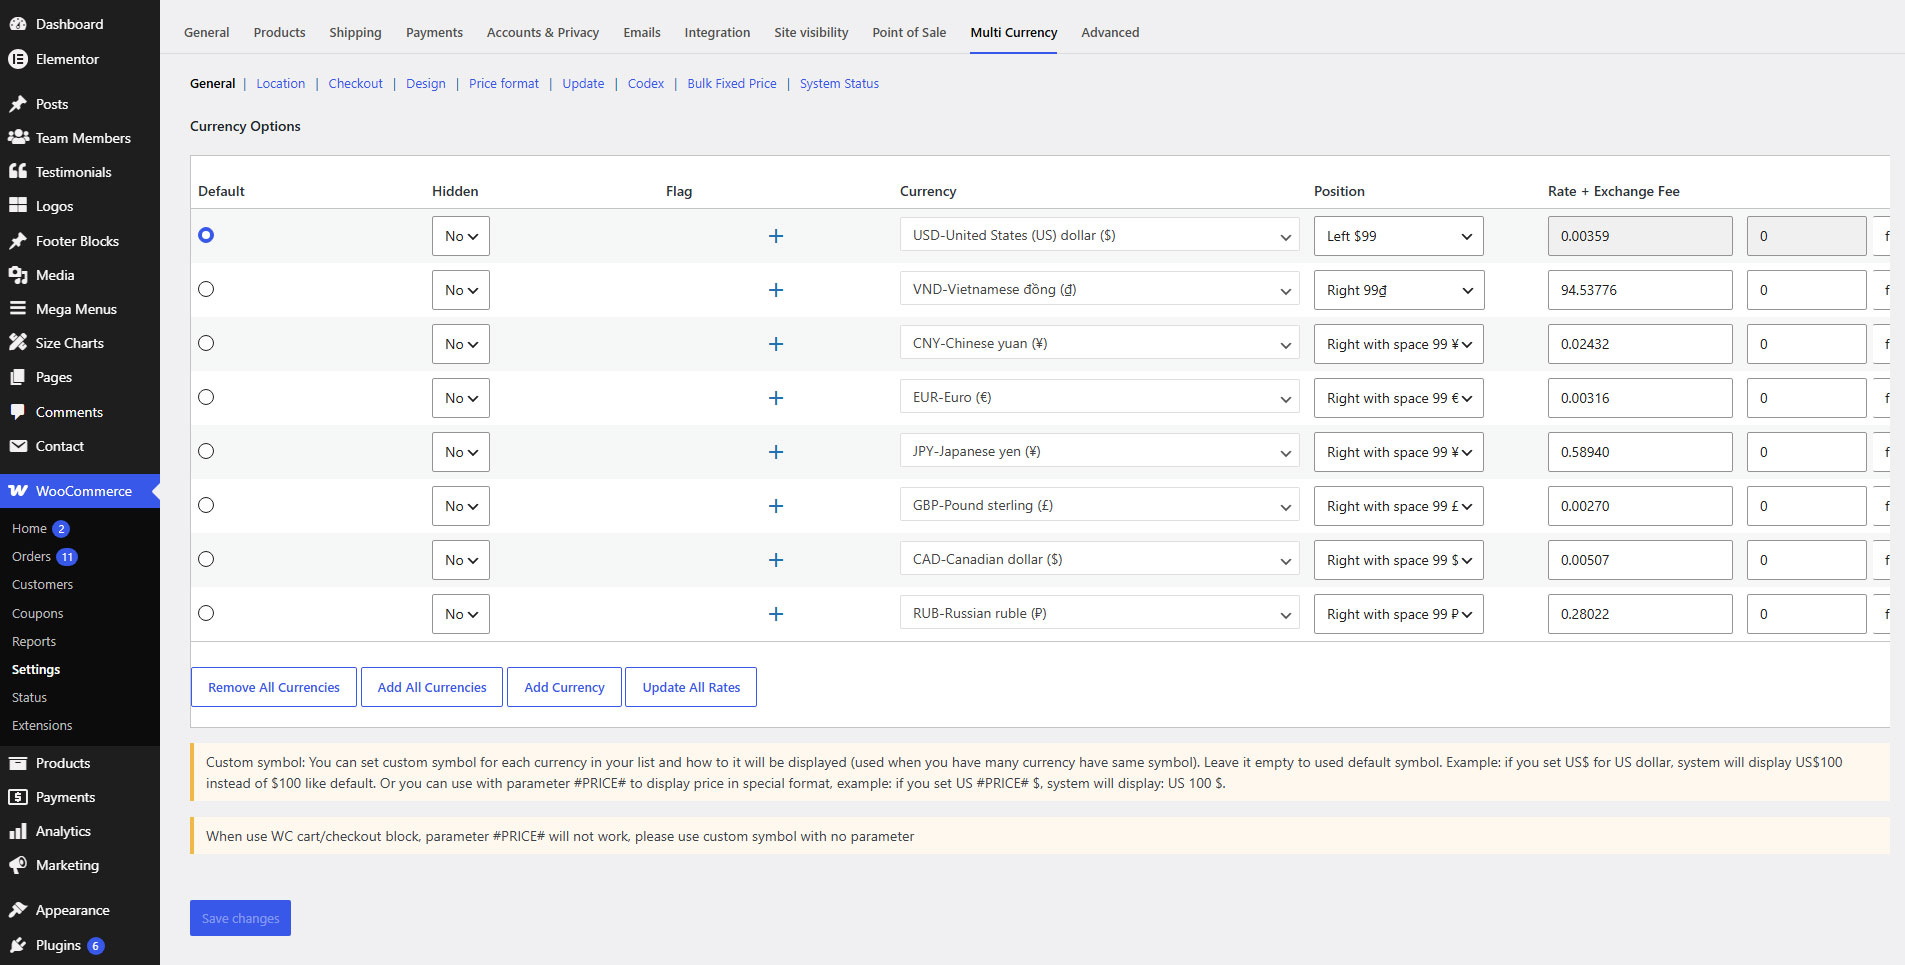Add flag for USD row via plus icon

[775, 236]
